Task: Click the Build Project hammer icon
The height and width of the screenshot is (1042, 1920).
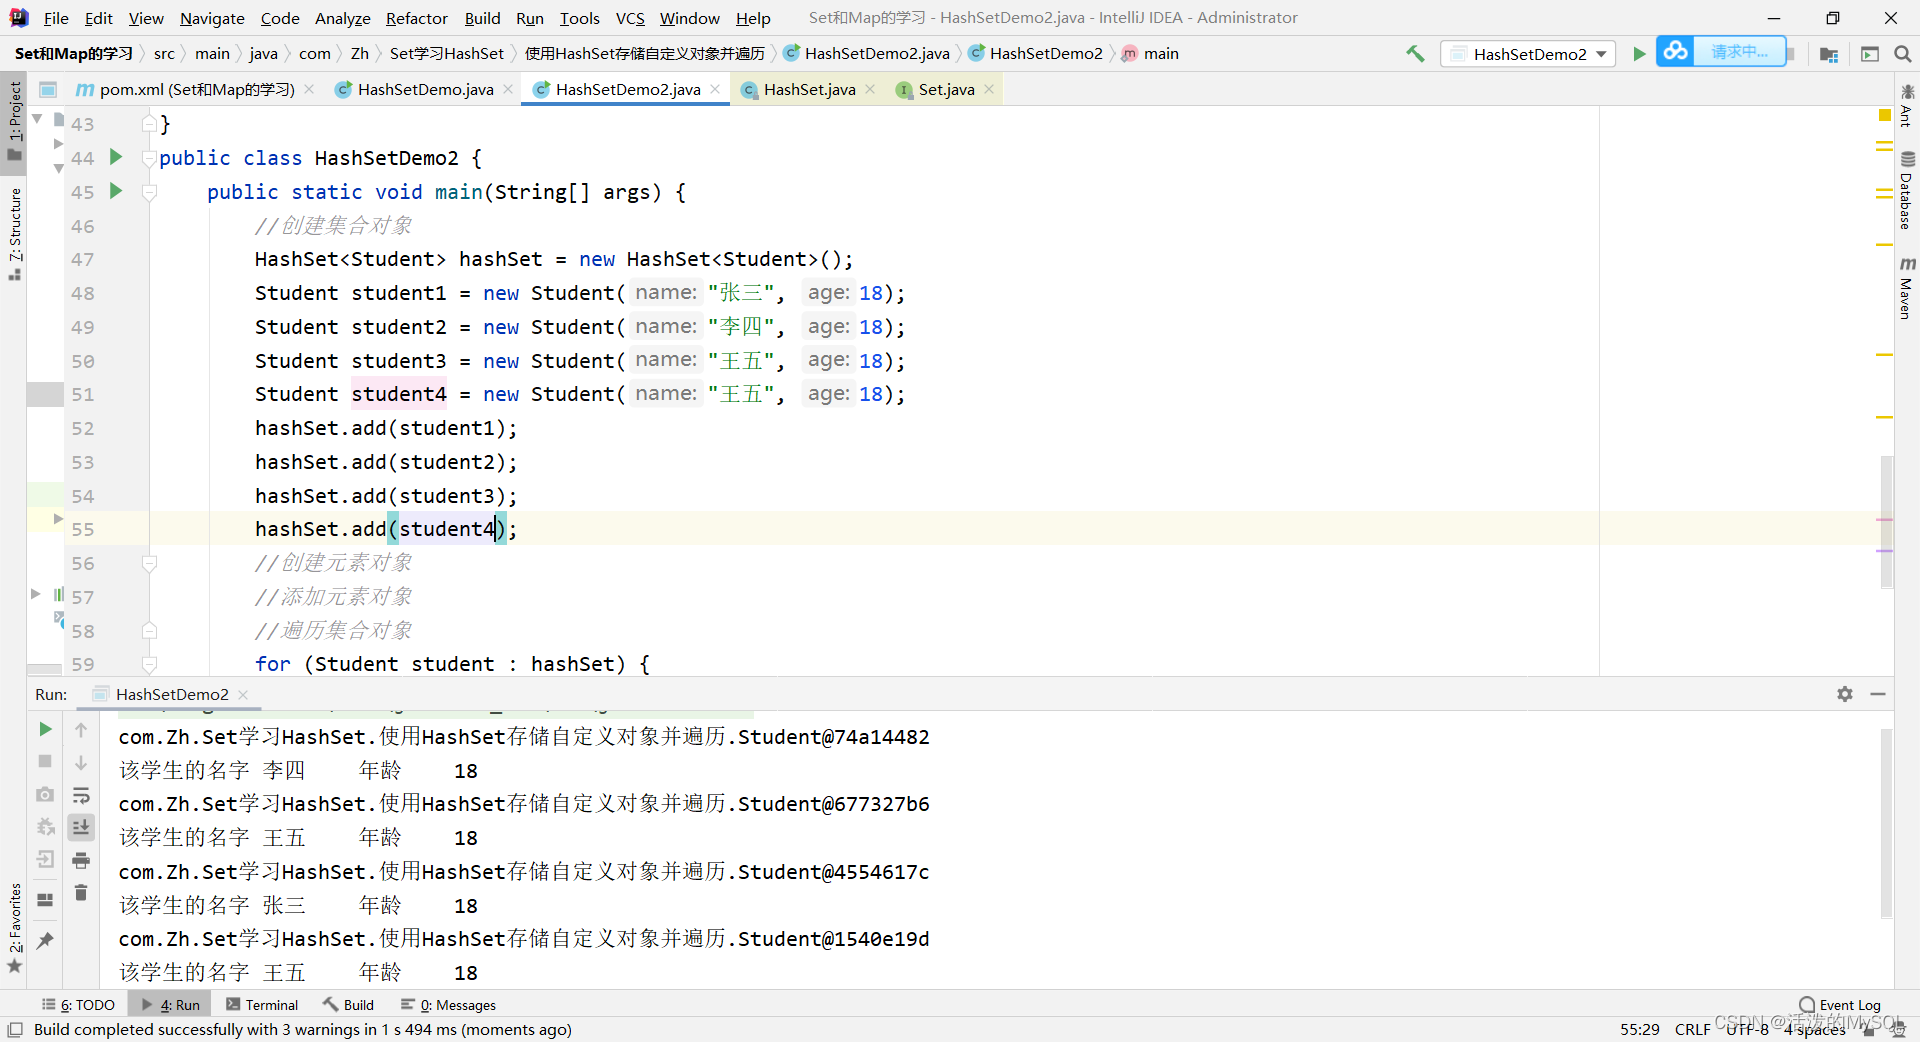Action: click(x=1415, y=54)
